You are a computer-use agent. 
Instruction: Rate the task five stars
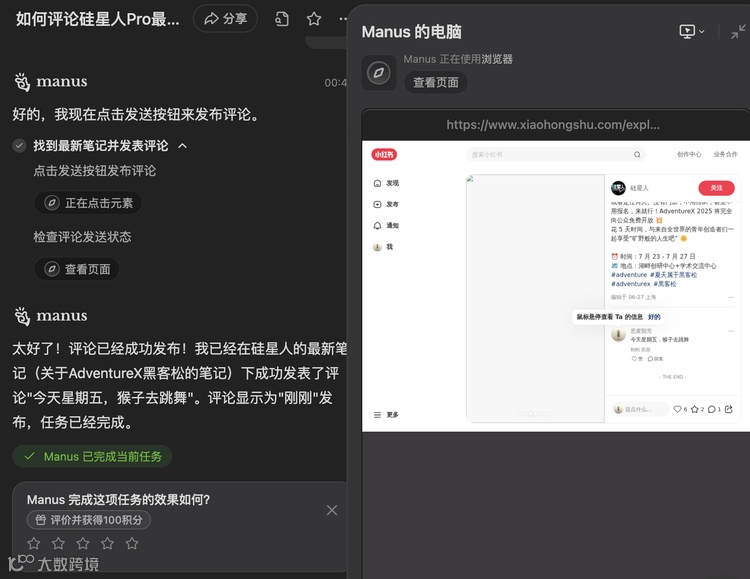(x=132, y=543)
